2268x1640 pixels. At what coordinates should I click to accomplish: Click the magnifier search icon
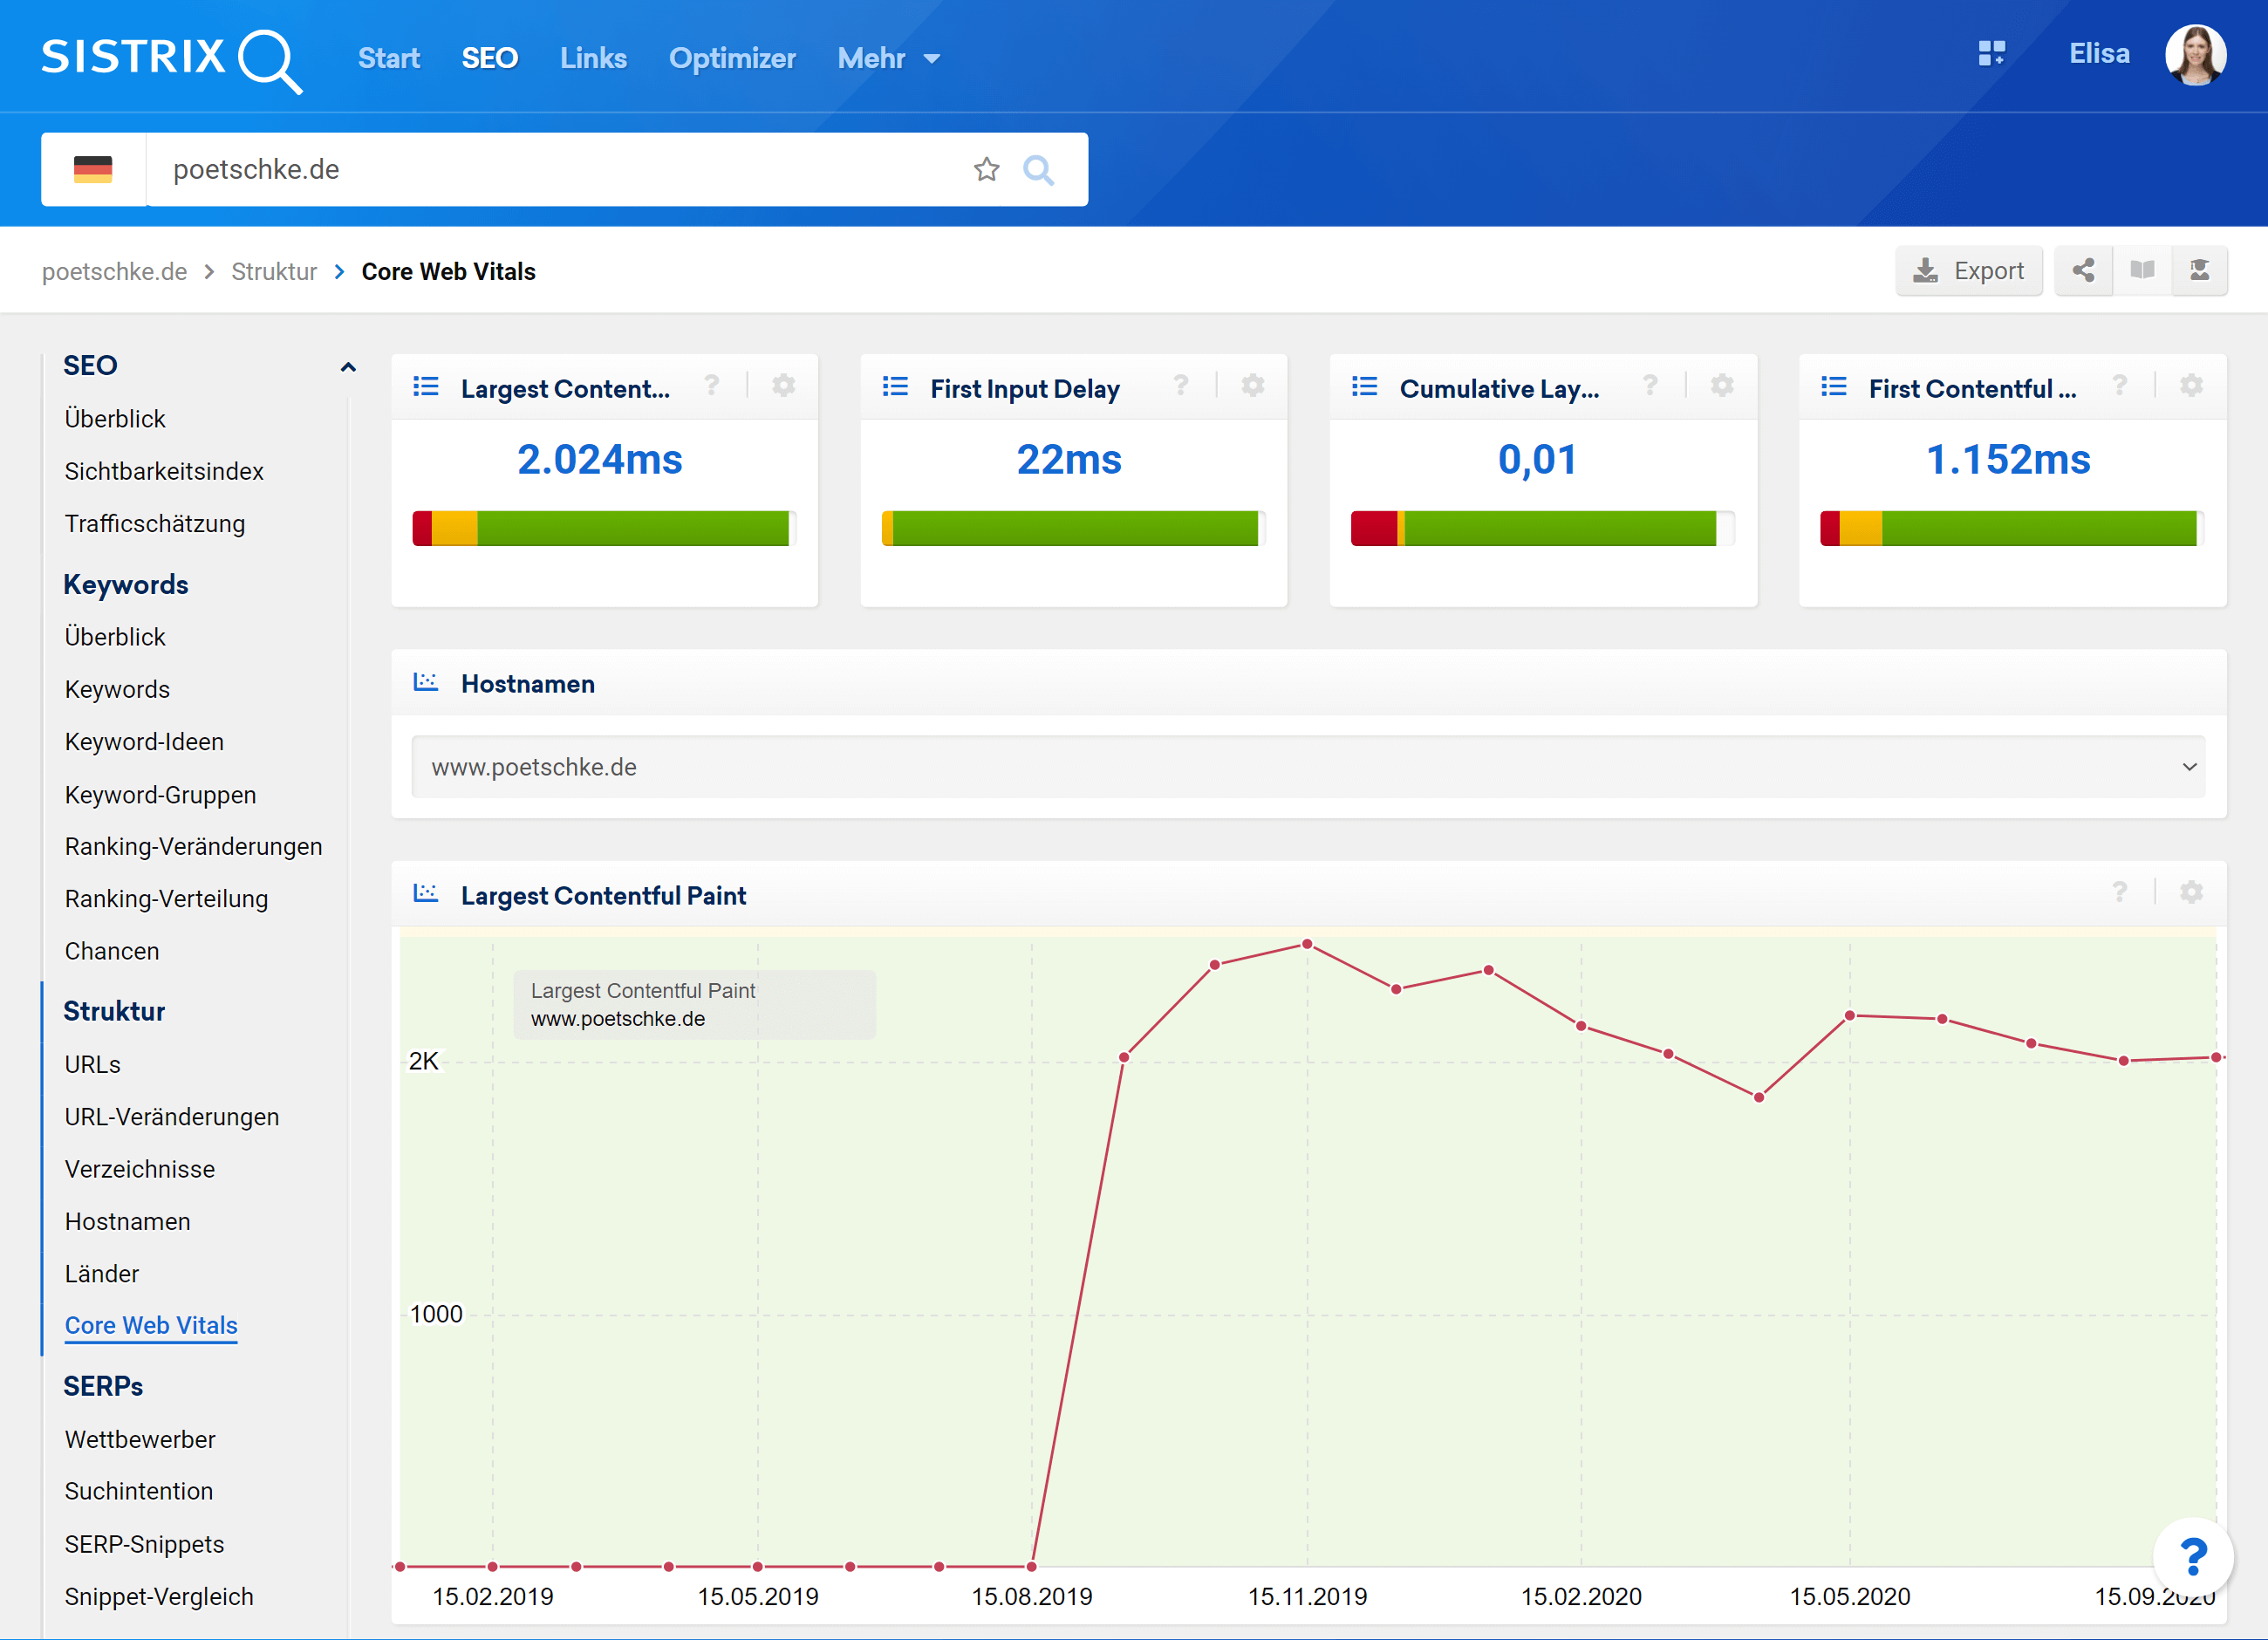(x=1038, y=169)
